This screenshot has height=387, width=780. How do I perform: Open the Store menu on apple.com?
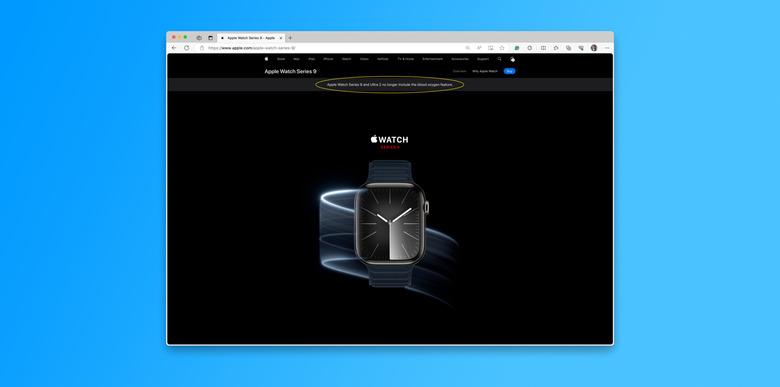[281, 59]
